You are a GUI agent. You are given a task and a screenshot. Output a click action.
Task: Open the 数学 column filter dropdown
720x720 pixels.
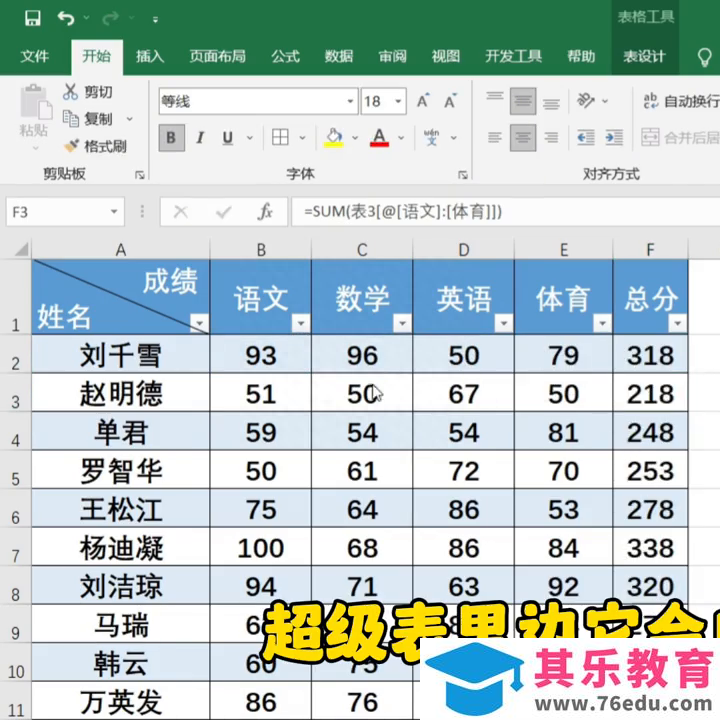coord(402,323)
